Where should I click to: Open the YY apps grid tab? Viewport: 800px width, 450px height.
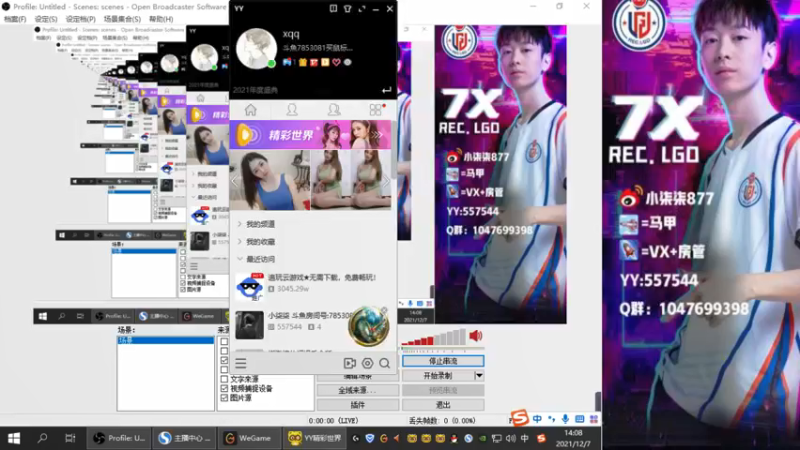[x=376, y=109]
